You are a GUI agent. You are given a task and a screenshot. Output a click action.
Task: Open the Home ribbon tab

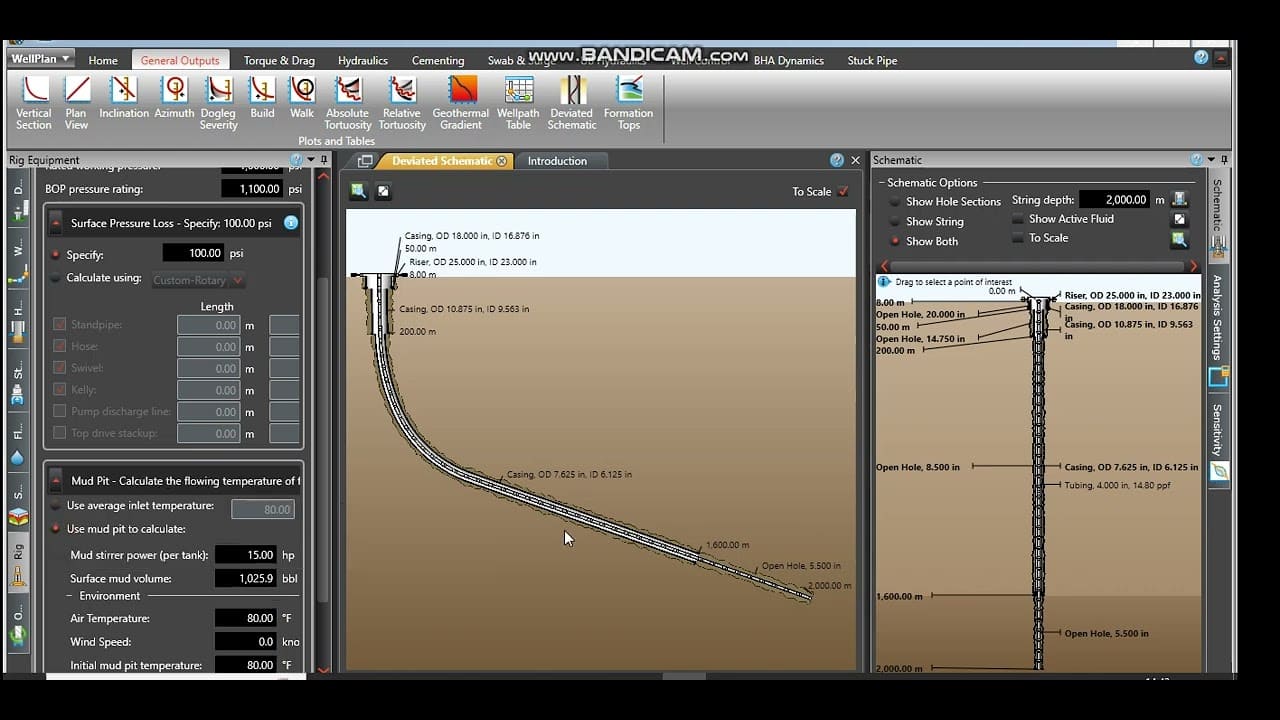[x=103, y=60]
